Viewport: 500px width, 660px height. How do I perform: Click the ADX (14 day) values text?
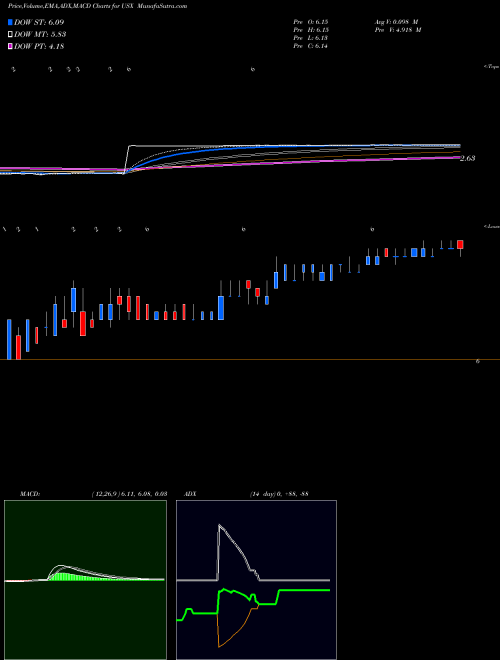point(279,494)
